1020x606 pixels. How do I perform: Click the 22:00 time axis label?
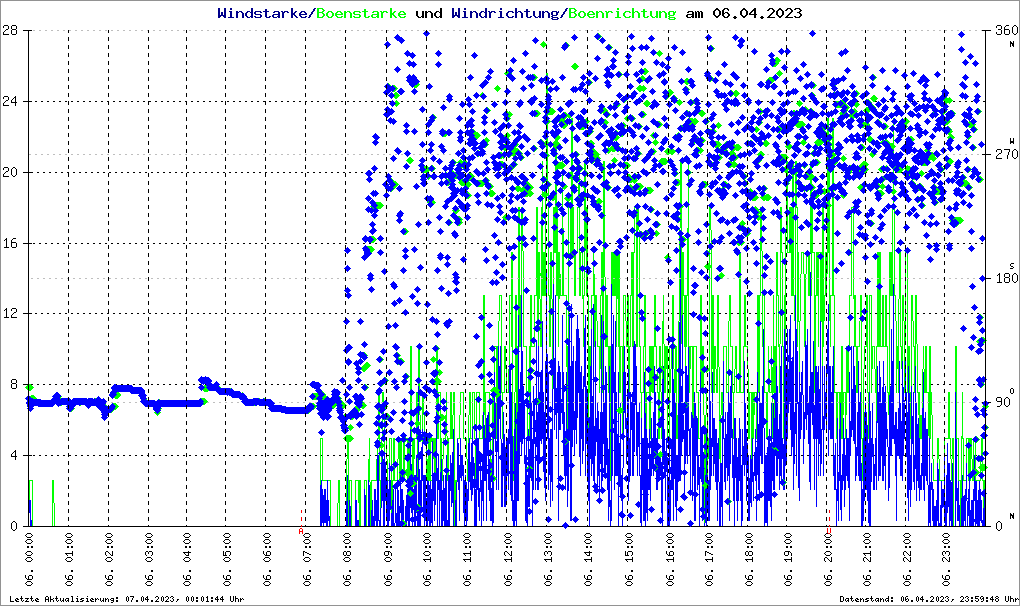click(x=907, y=558)
